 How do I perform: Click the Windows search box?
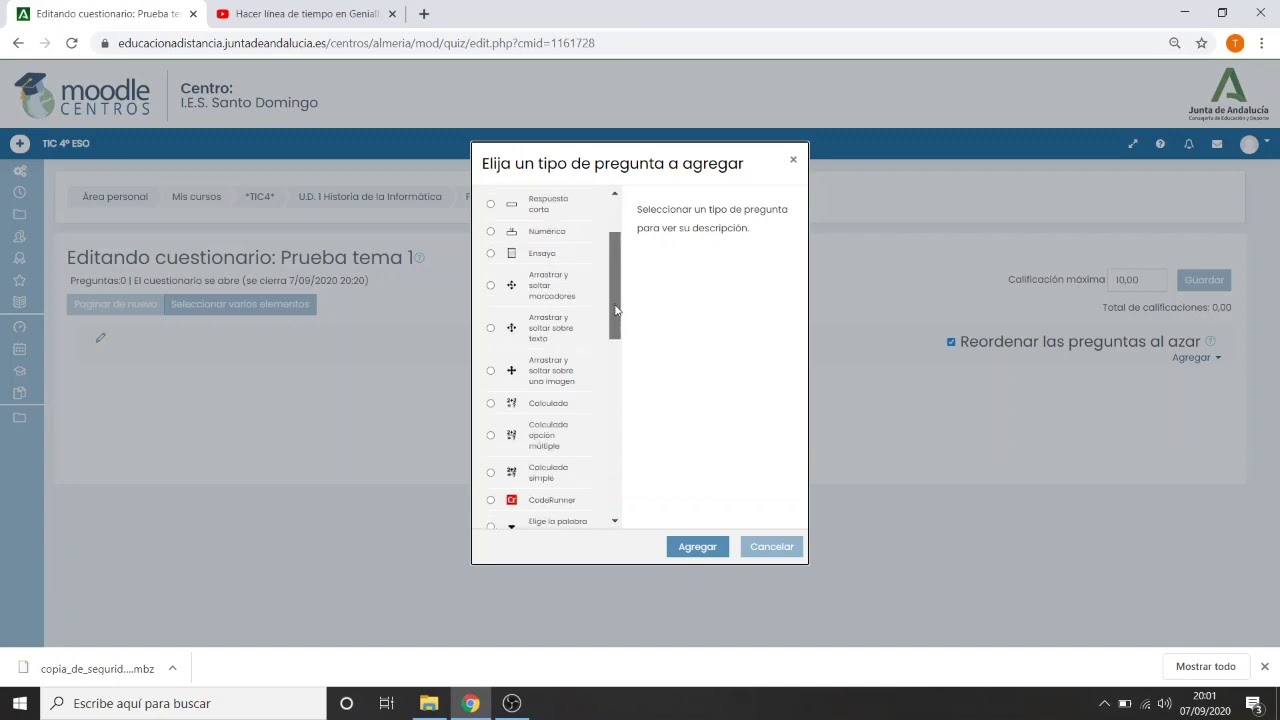(184, 703)
